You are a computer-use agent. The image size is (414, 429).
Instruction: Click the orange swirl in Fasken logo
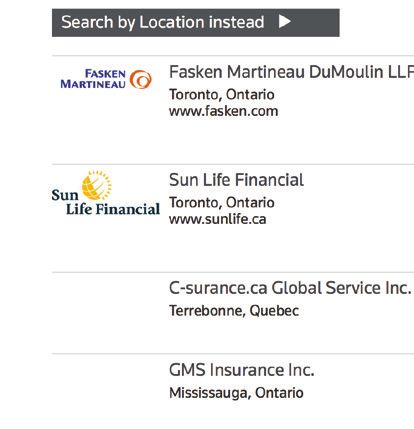(140, 79)
